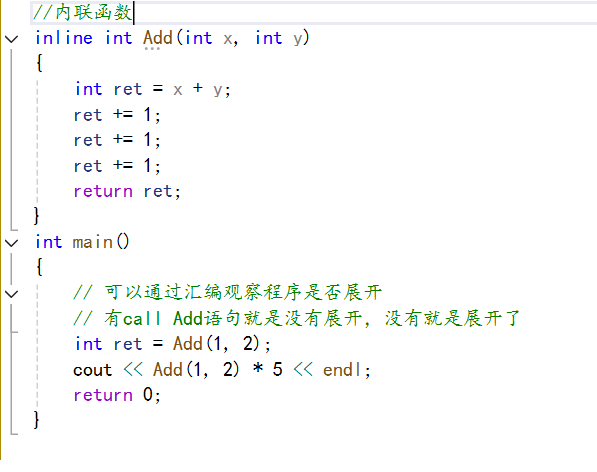Click the 'endl' identifier
Screen dimensions: 597x472
[x=342, y=370]
